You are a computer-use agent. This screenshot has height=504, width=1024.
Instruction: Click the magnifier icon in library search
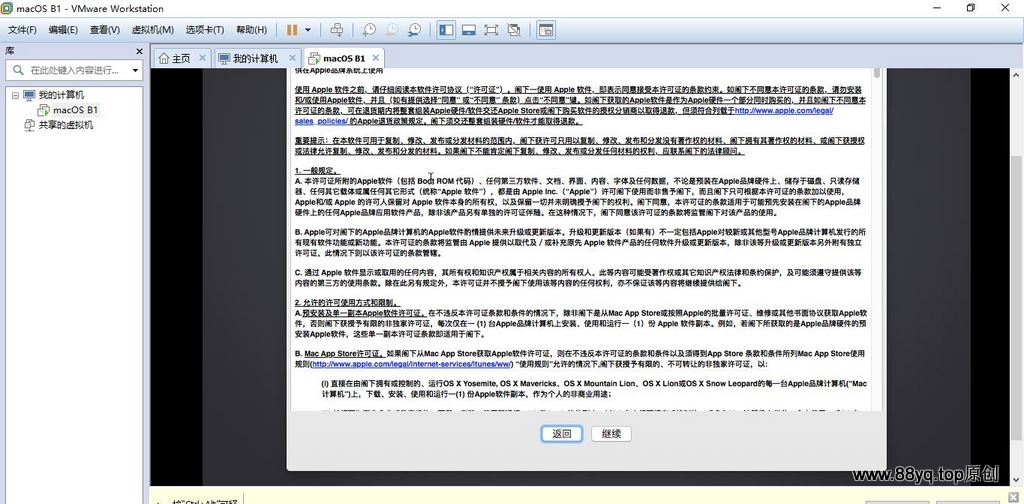pos(18,70)
